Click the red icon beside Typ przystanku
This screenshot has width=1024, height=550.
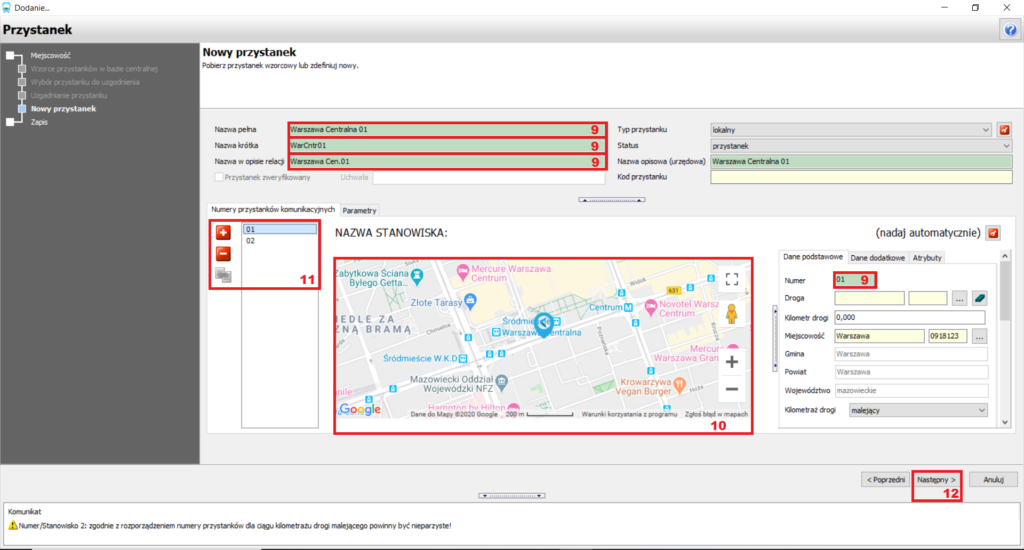click(1004, 130)
